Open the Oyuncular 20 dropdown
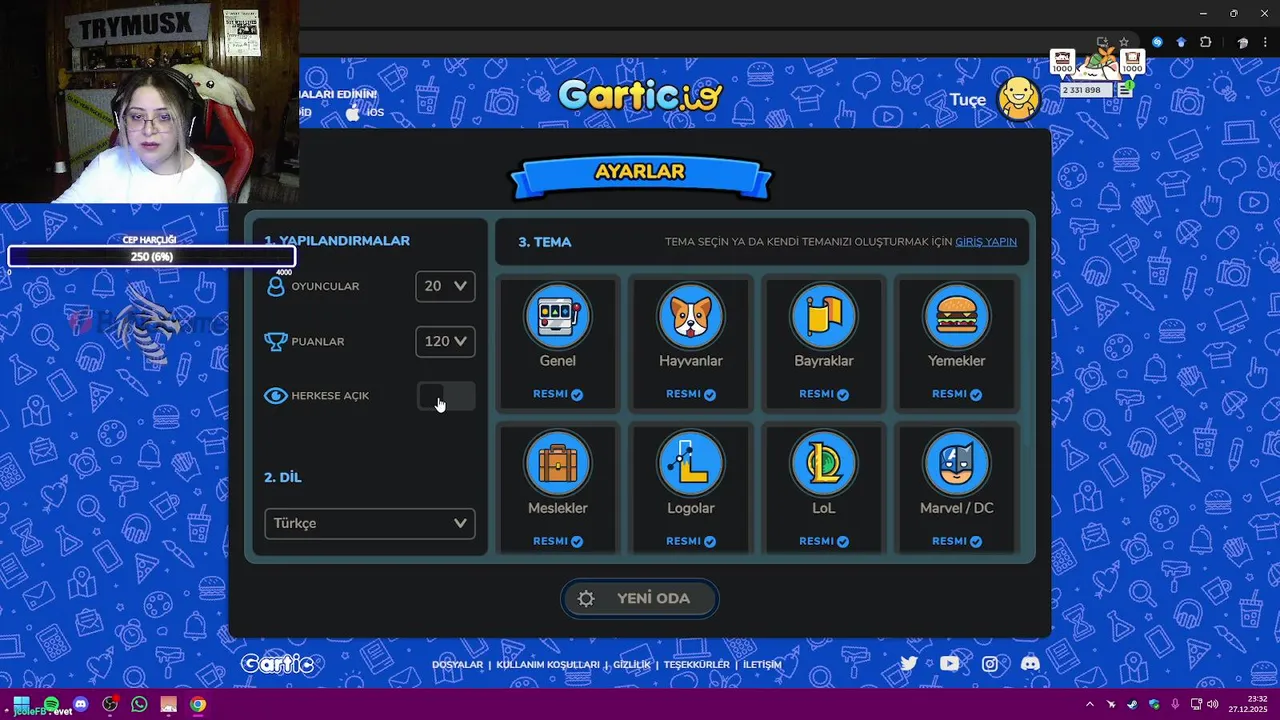This screenshot has height=720, width=1280. pos(445,286)
